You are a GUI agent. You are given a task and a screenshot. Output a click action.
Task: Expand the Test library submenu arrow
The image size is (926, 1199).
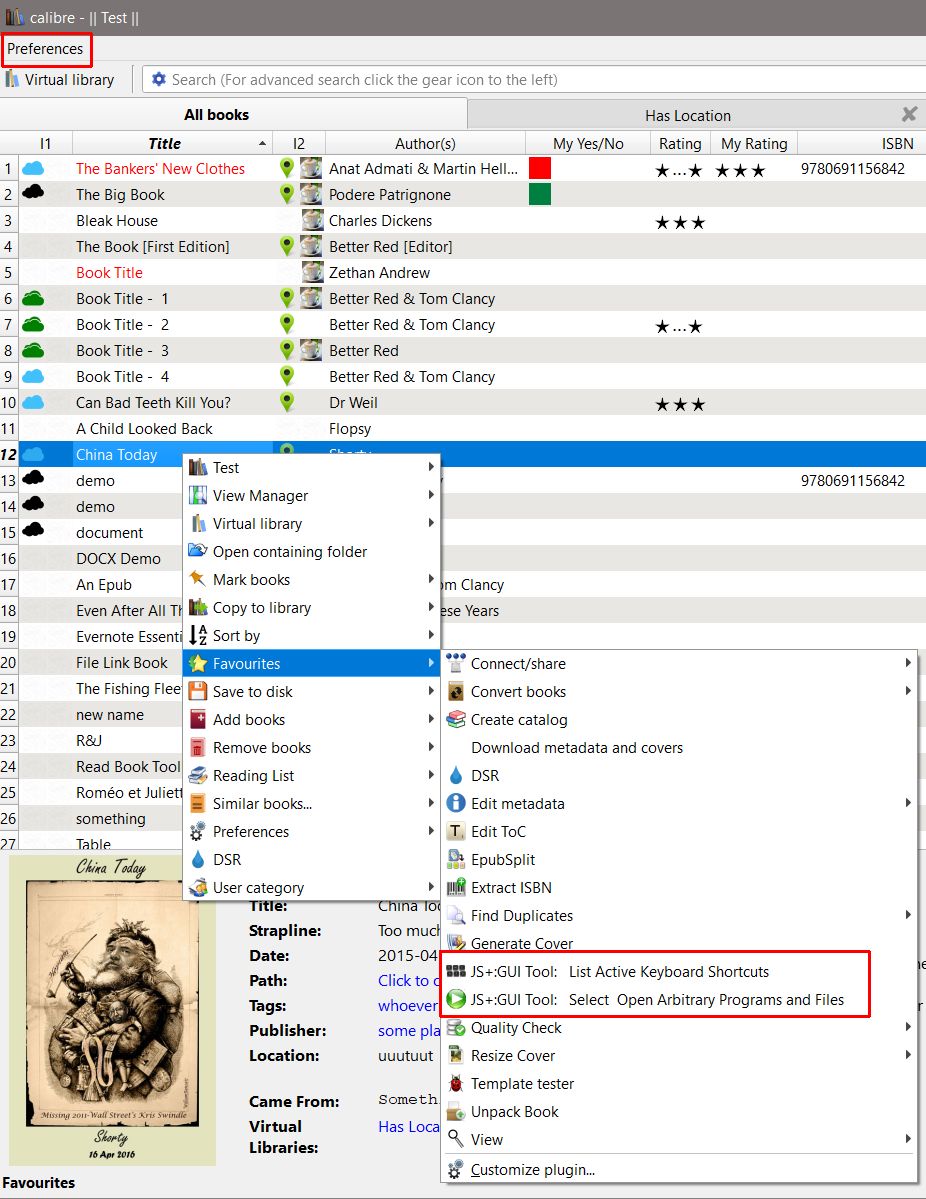coord(431,467)
